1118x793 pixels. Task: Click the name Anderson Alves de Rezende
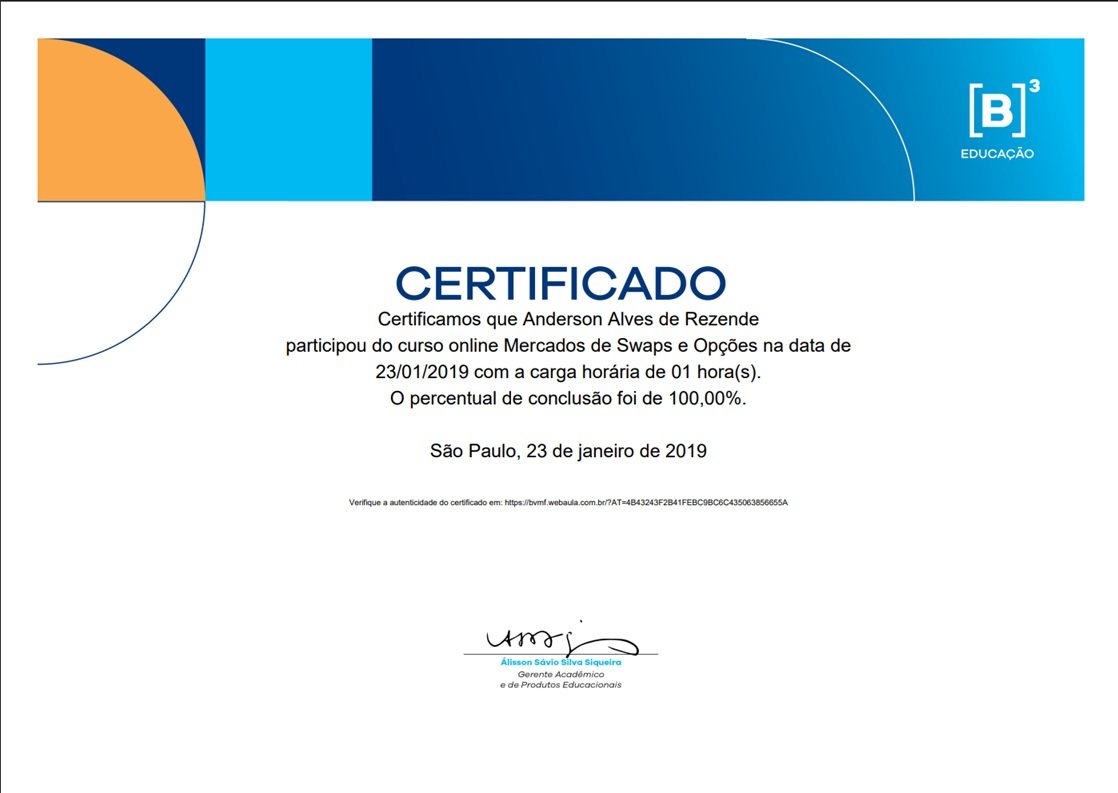click(x=641, y=318)
